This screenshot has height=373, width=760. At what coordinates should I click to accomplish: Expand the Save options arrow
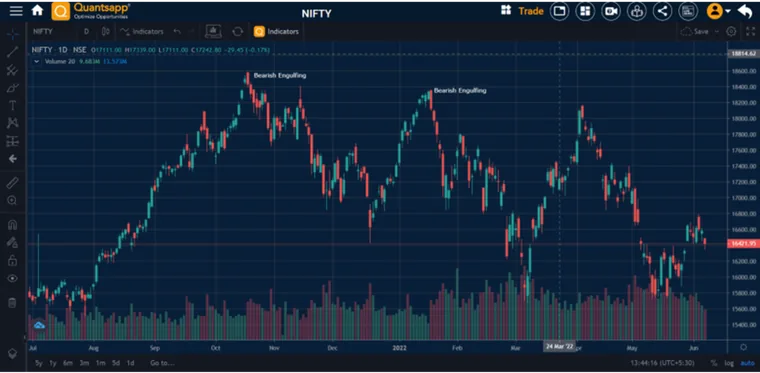(716, 31)
